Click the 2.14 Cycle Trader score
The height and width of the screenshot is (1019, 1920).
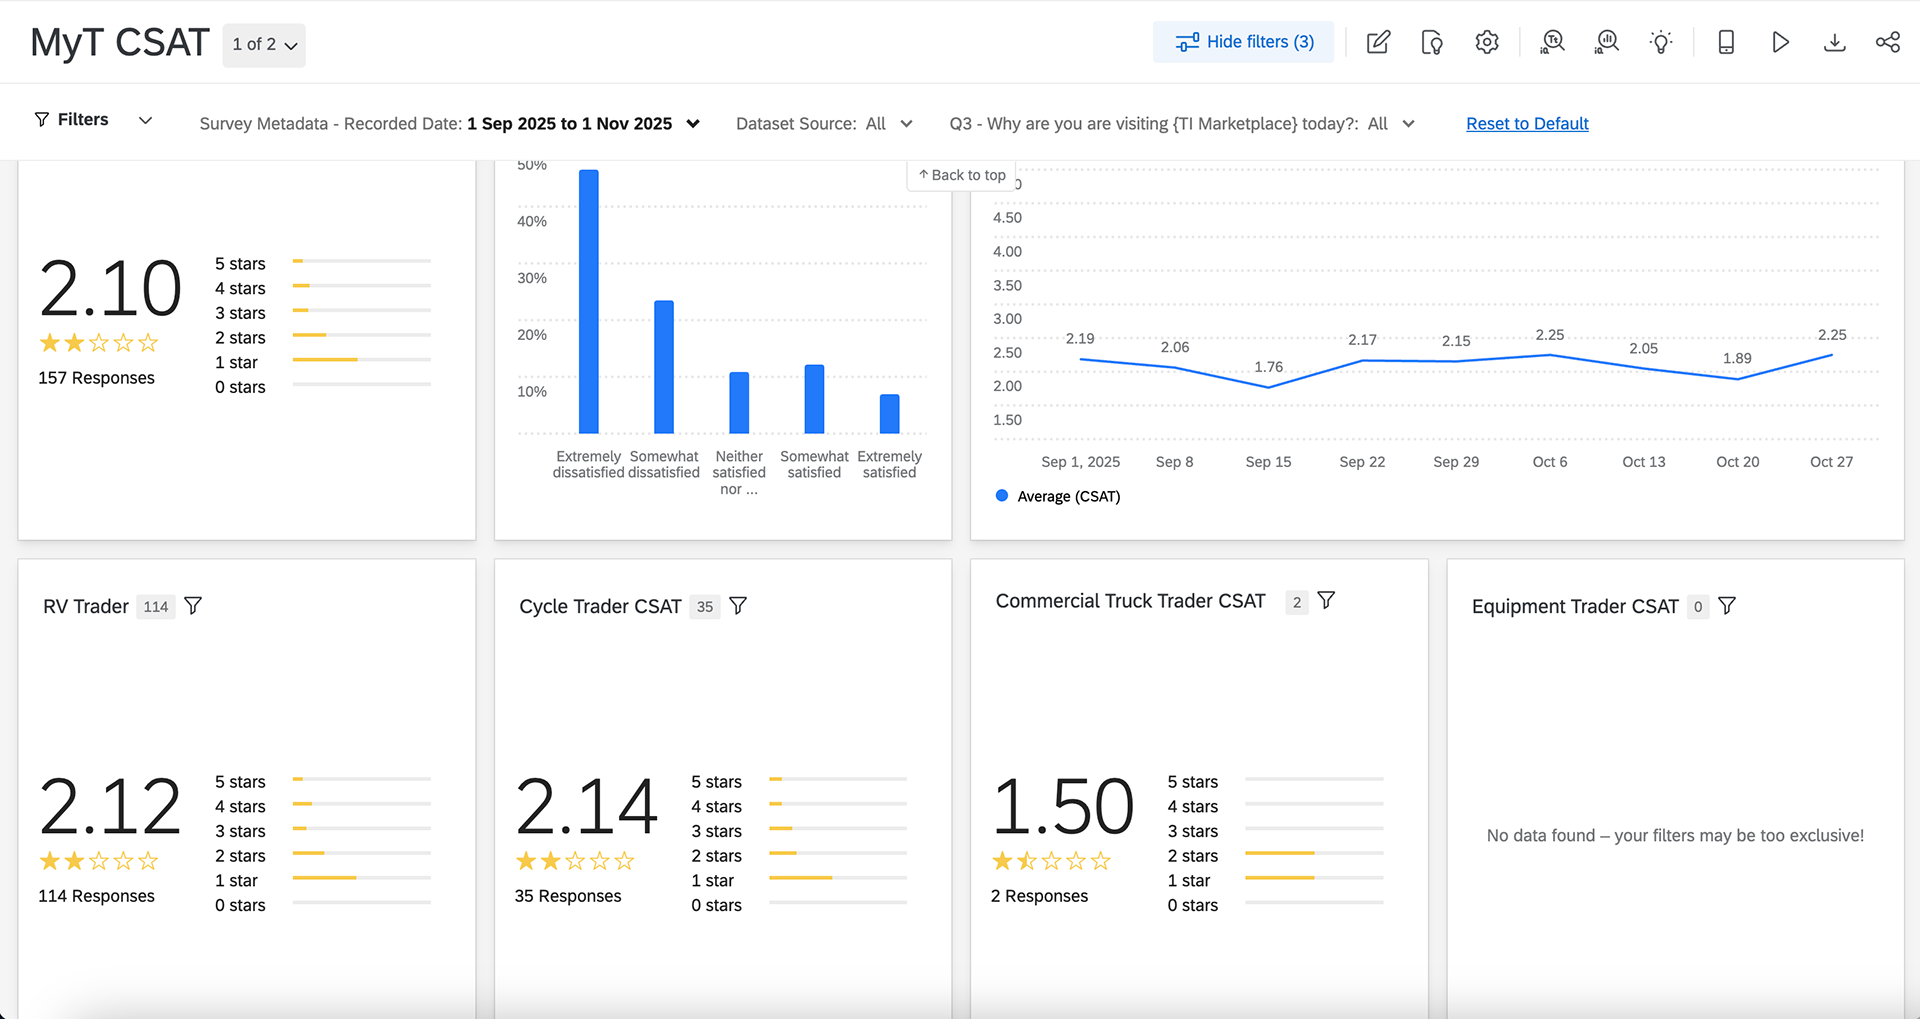point(586,807)
